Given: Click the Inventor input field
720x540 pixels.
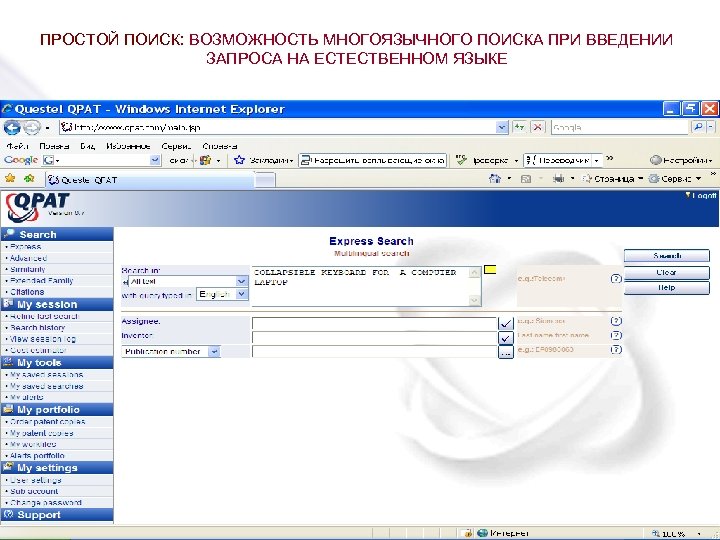Looking at the screenshot, I should click(374, 338).
